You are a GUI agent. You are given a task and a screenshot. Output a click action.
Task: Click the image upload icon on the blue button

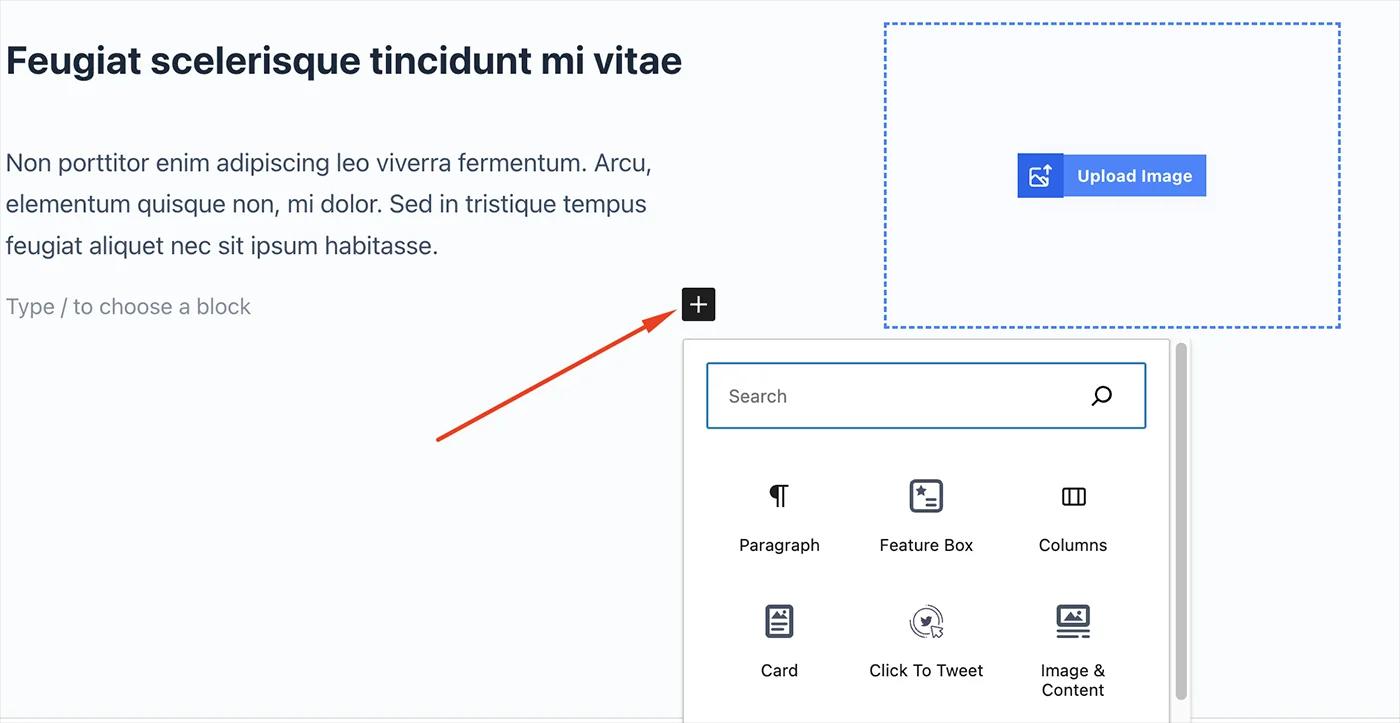[1040, 175]
